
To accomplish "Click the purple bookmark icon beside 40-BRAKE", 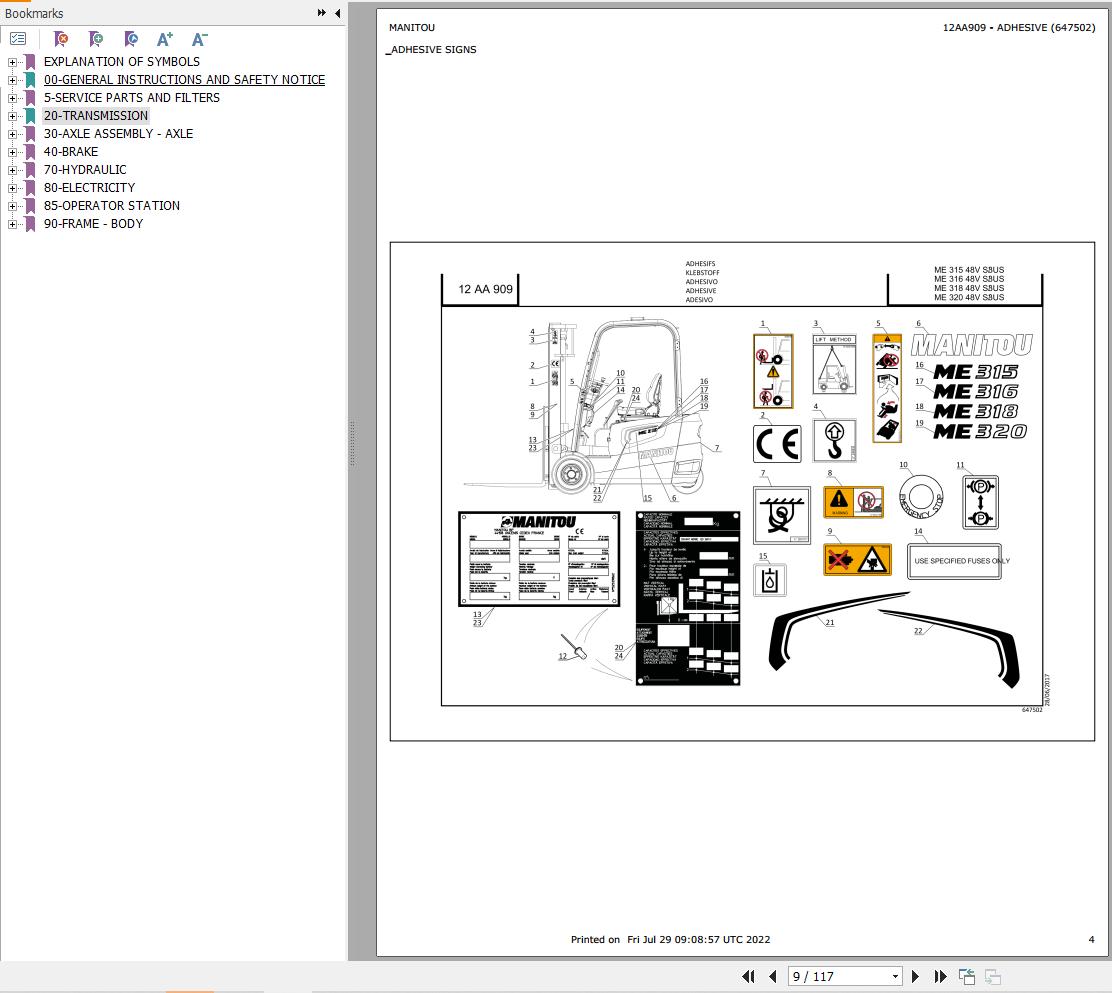I will pyautogui.click(x=30, y=152).
